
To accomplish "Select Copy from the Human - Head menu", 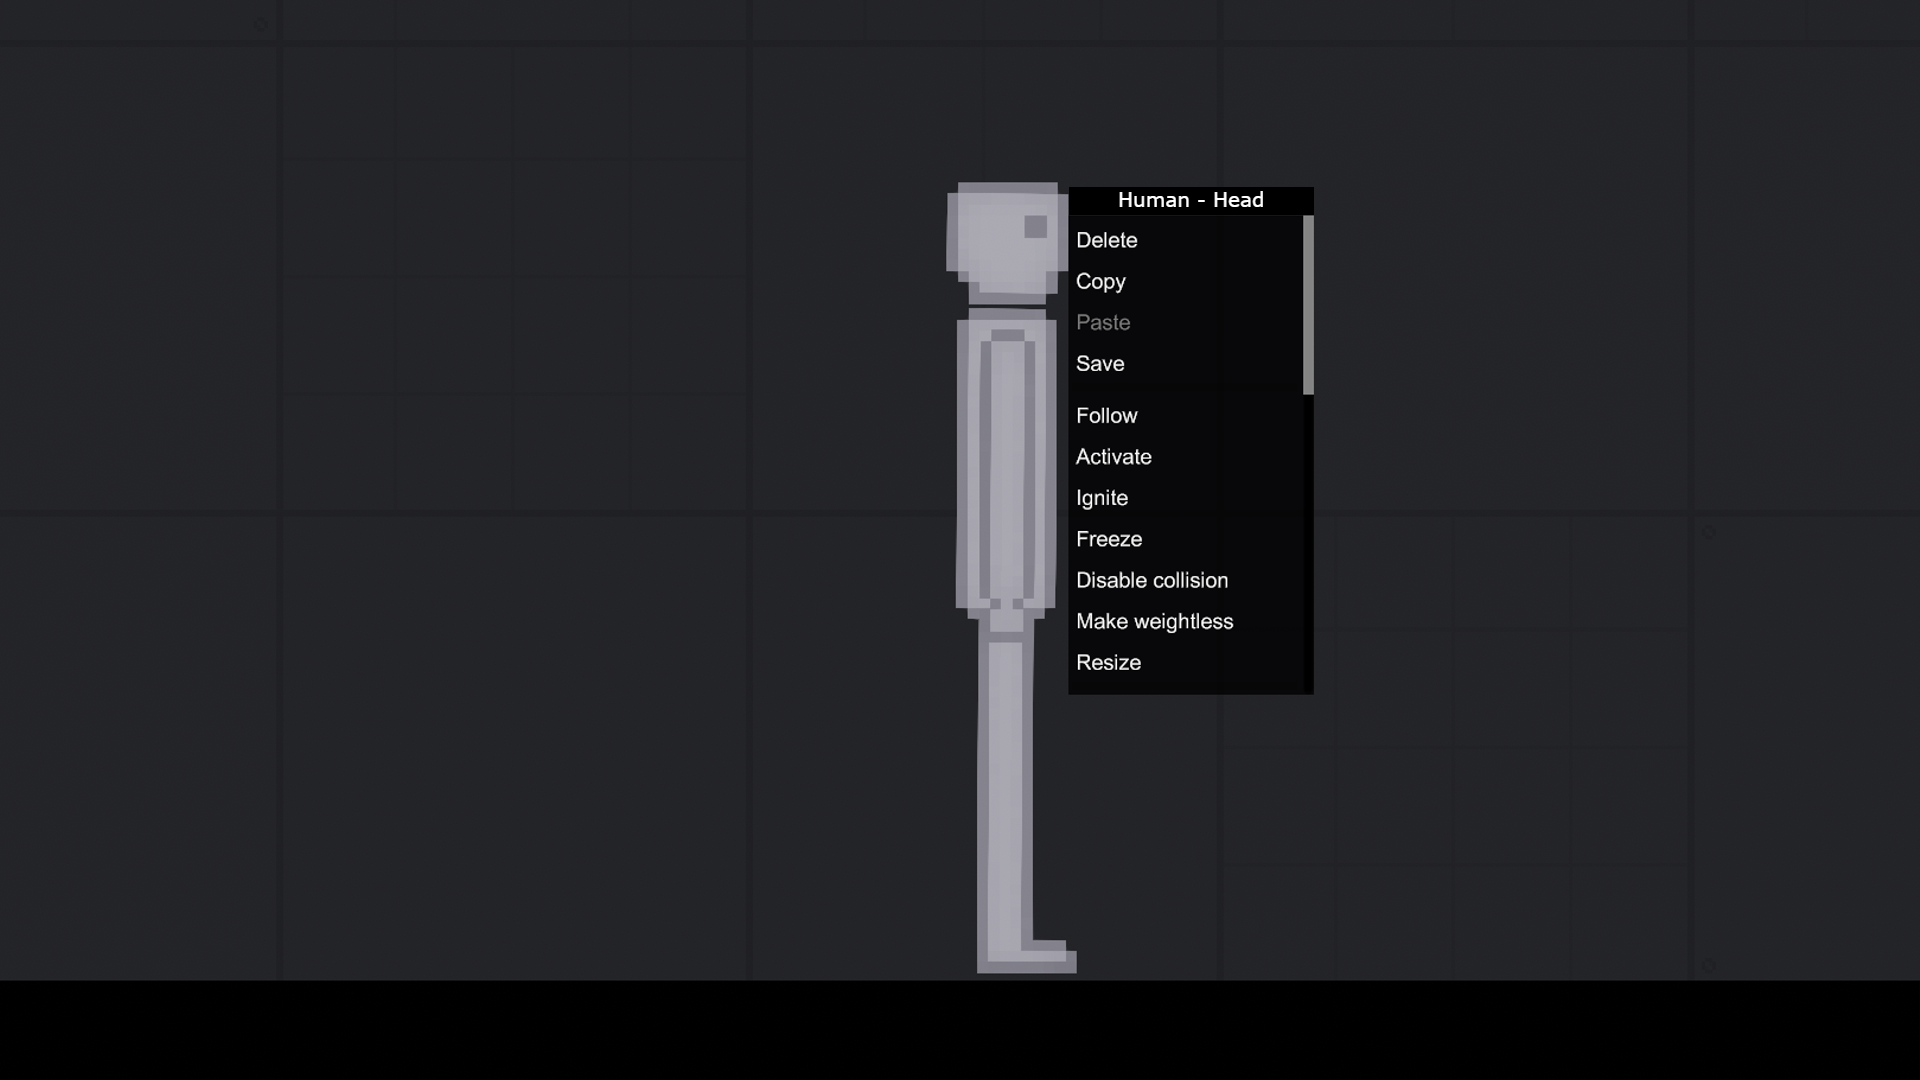I will pyautogui.click(x=1186, y=281).
